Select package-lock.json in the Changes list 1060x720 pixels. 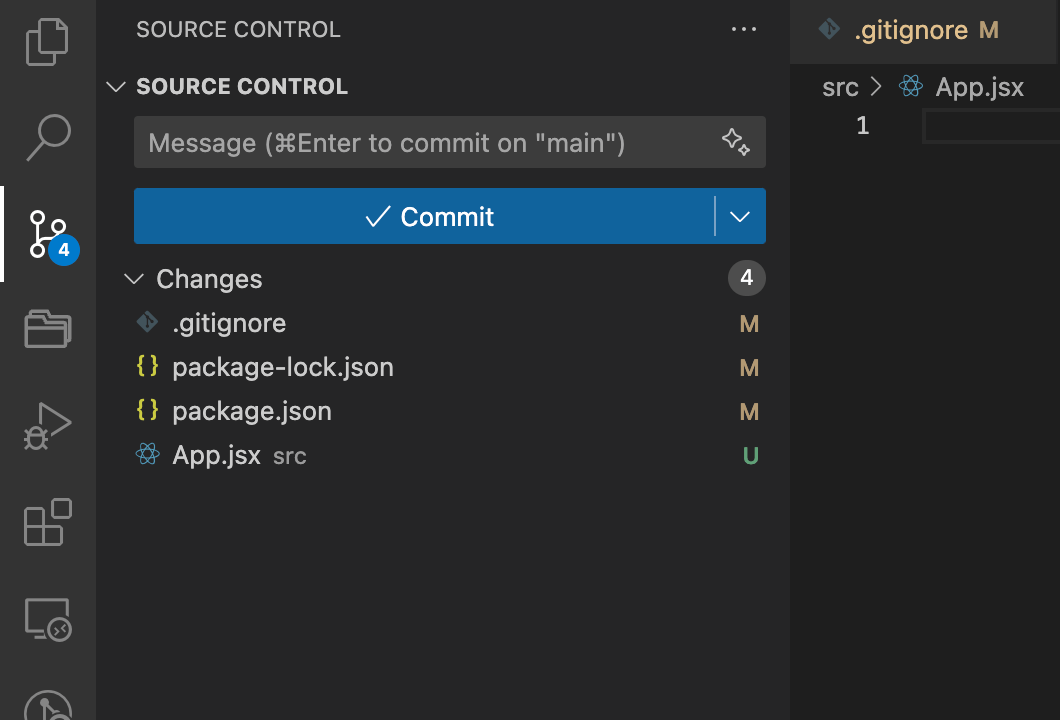click(283, 366)
